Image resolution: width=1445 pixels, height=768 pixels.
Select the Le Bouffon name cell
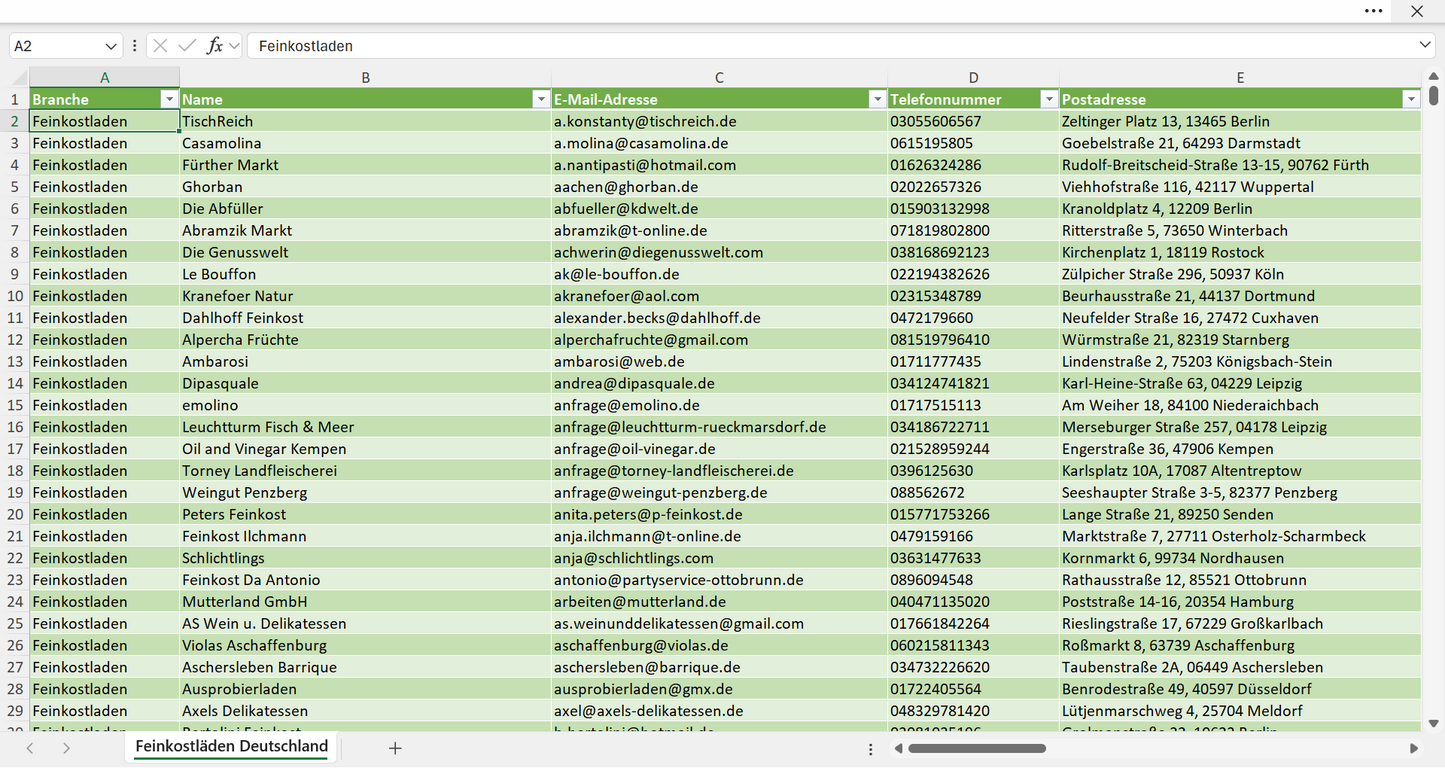point(366,274)
